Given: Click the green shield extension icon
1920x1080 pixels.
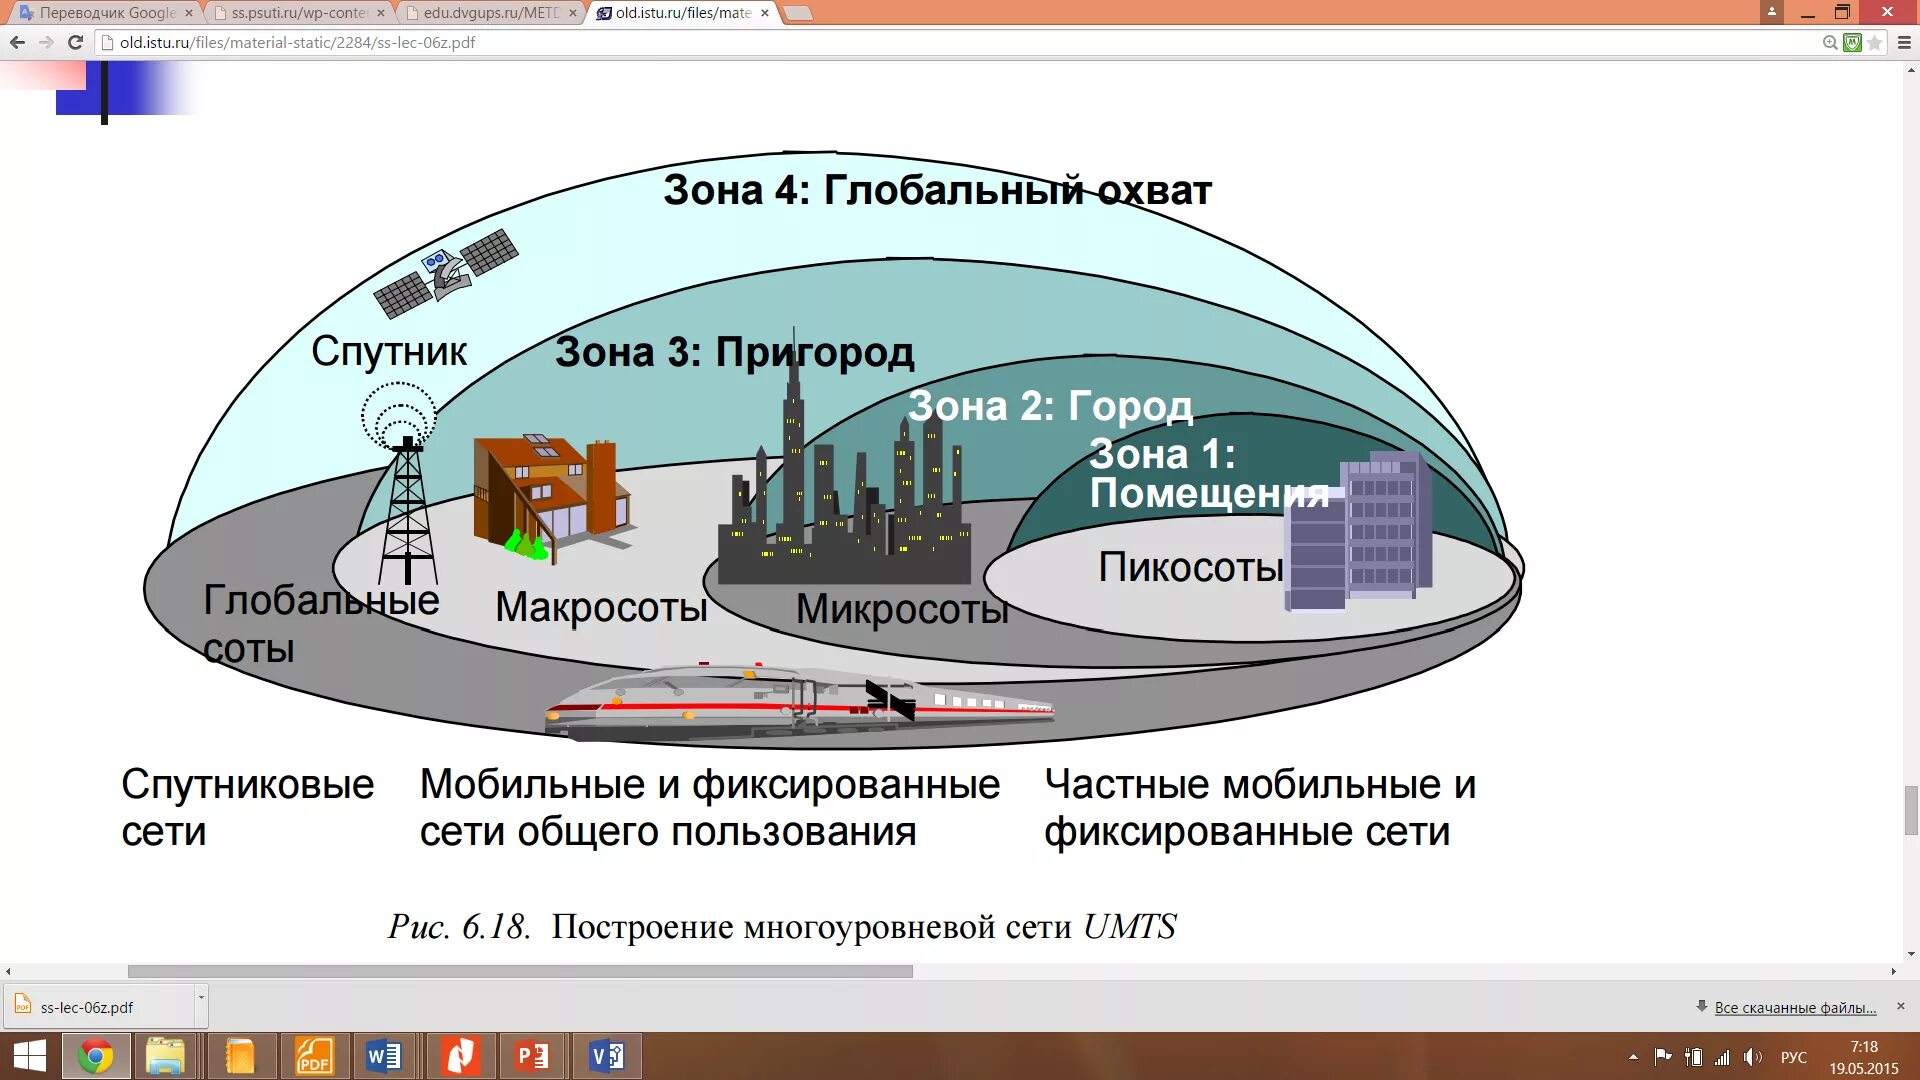Looking at the screenshot, I should coord(1852,42).
